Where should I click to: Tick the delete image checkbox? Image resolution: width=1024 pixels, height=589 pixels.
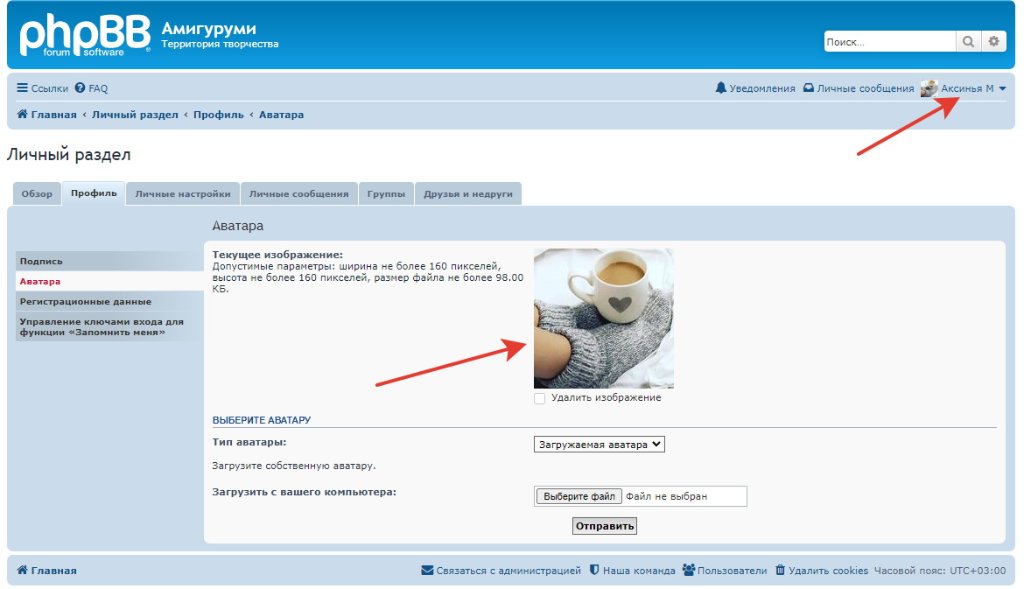tap(540, 398)
